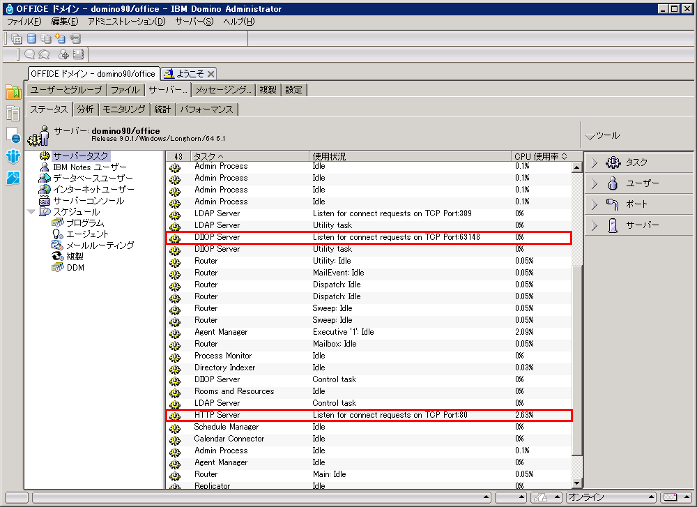Click the server tower icon in Tools panel
The image size is (697, 507).
613,225
